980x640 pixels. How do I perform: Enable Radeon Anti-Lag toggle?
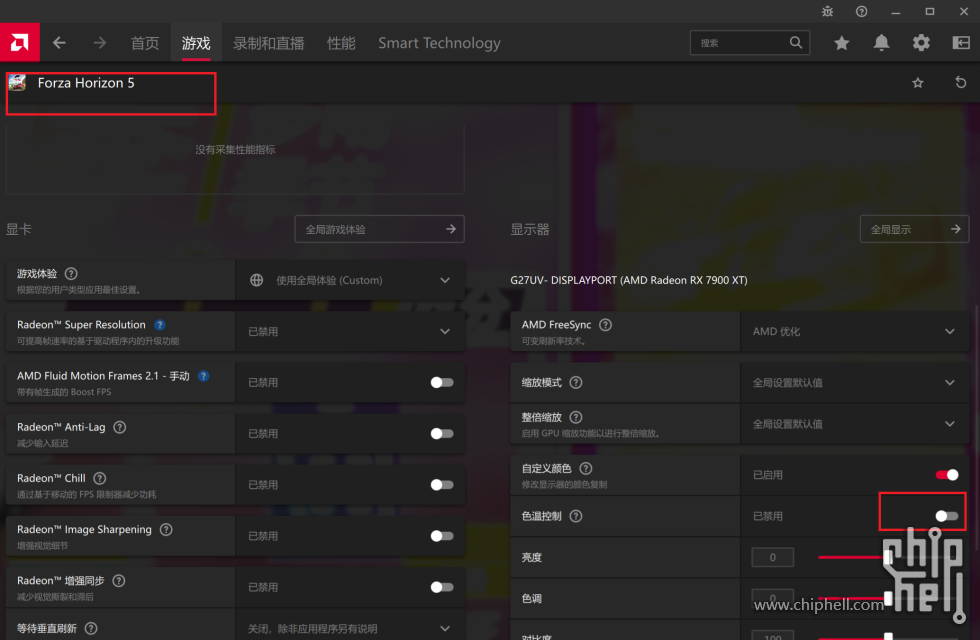coord(442,434)
